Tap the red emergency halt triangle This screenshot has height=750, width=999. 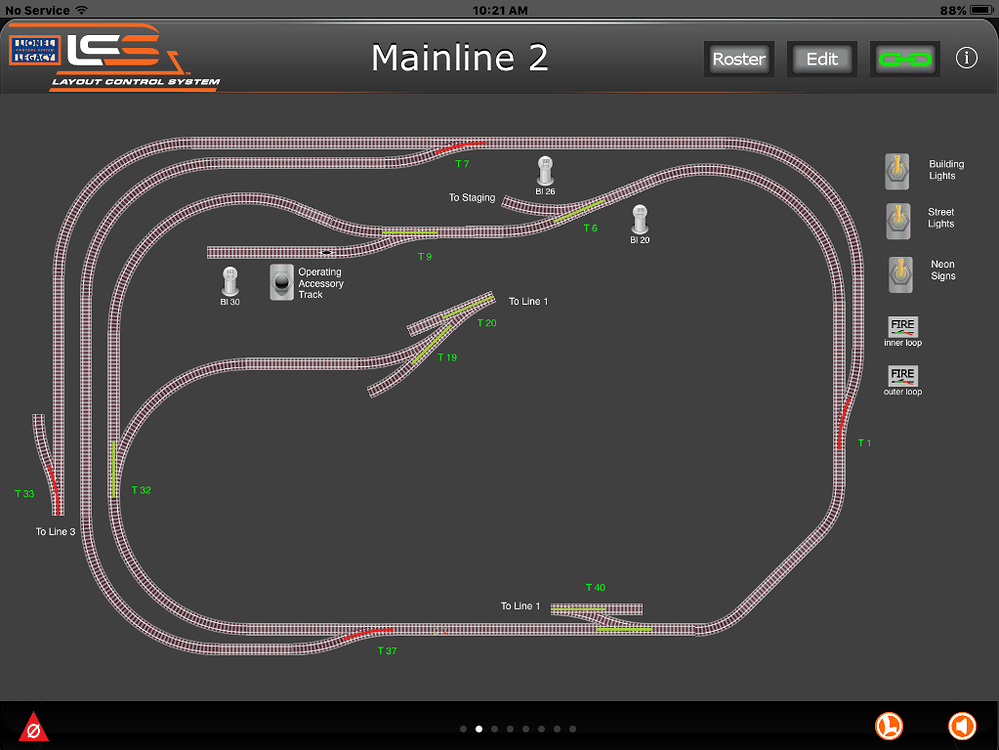tap(34, 728)
